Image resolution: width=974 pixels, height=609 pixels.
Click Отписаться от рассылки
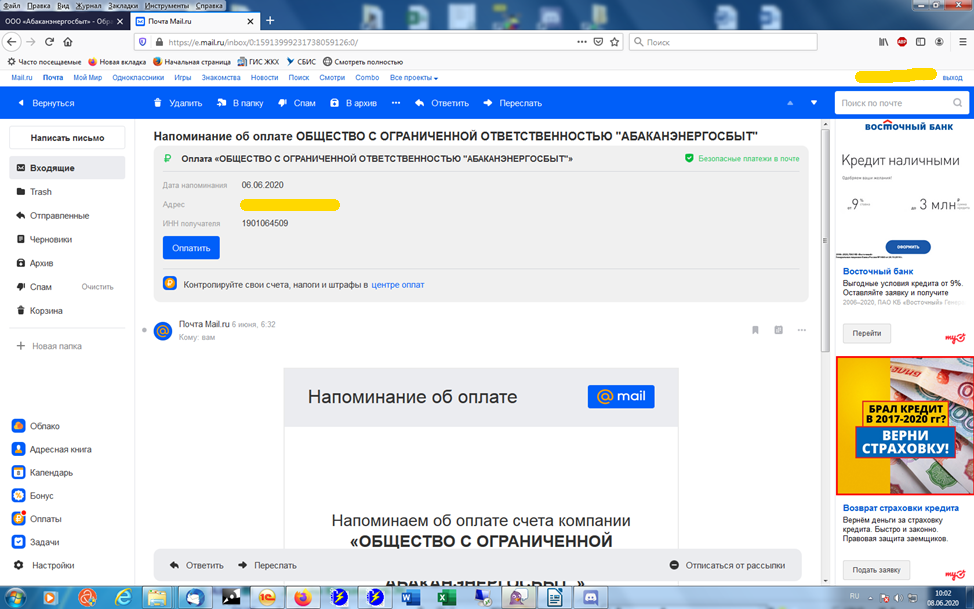pos(727,566)
